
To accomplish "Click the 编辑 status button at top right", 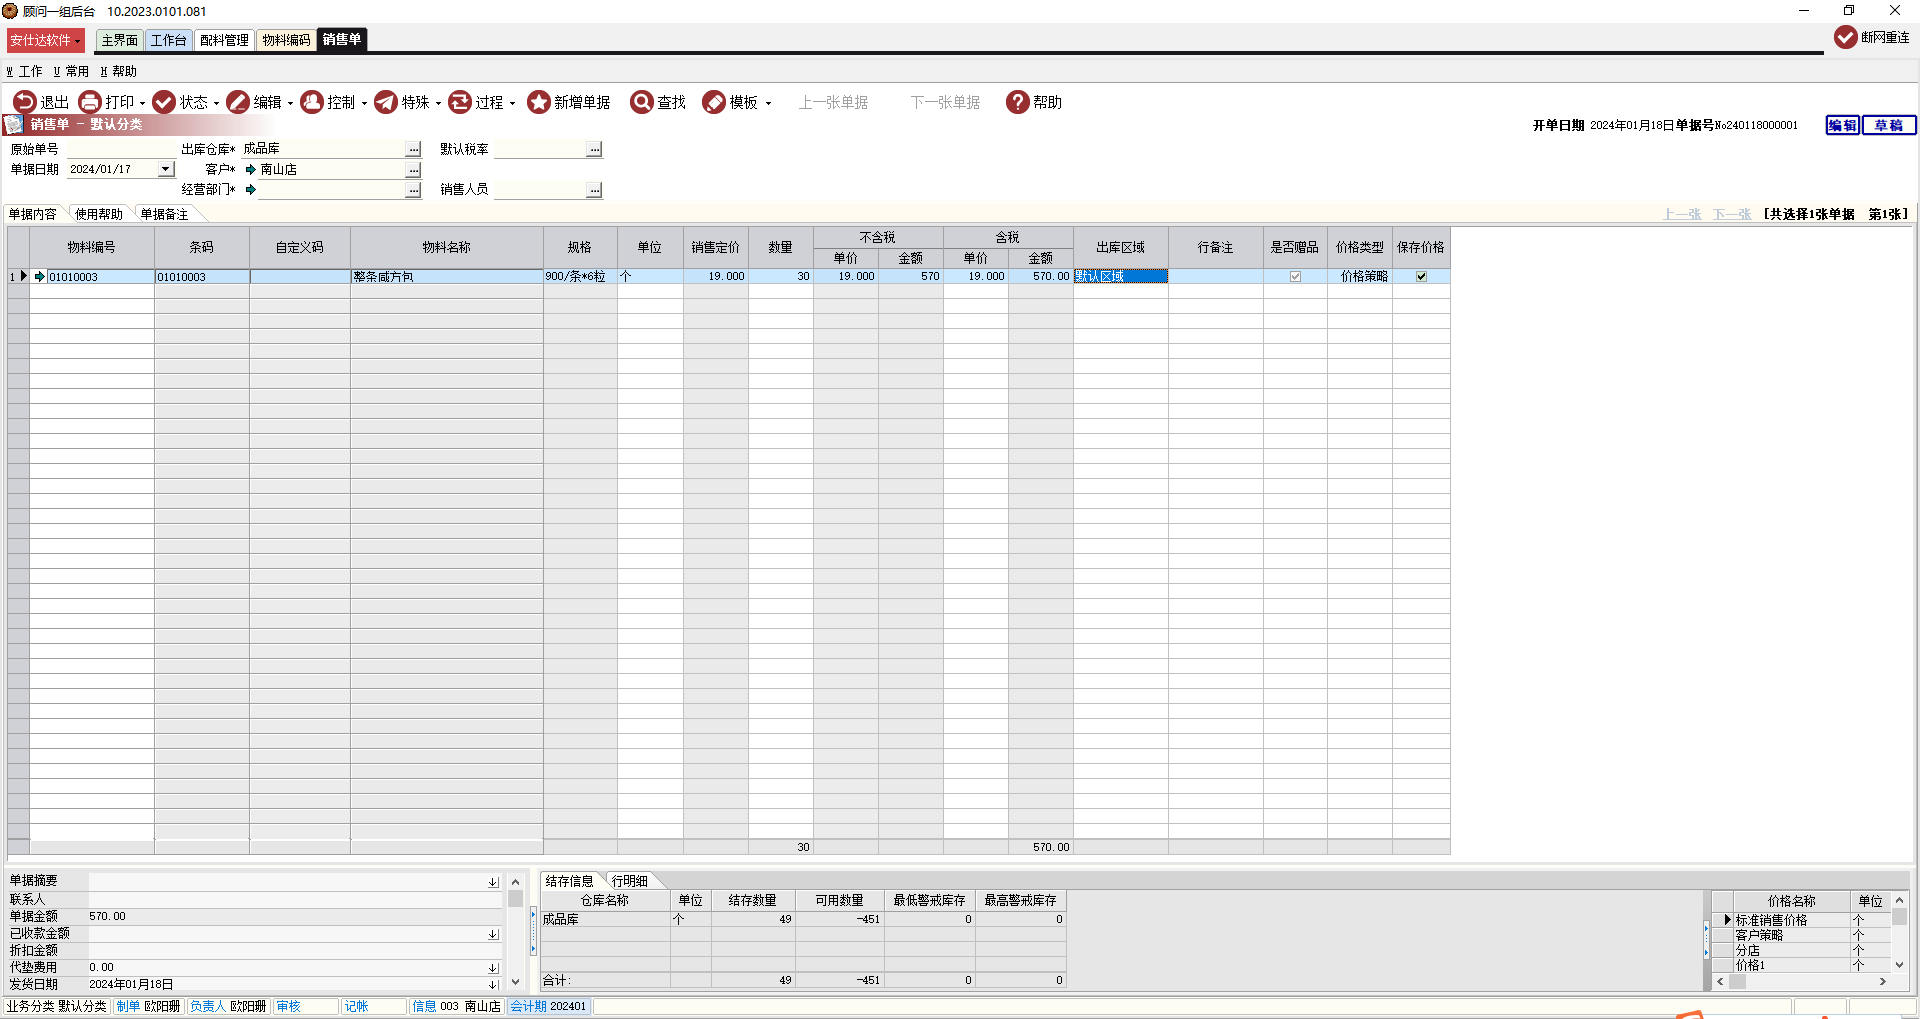I will tap(1843, 125).
